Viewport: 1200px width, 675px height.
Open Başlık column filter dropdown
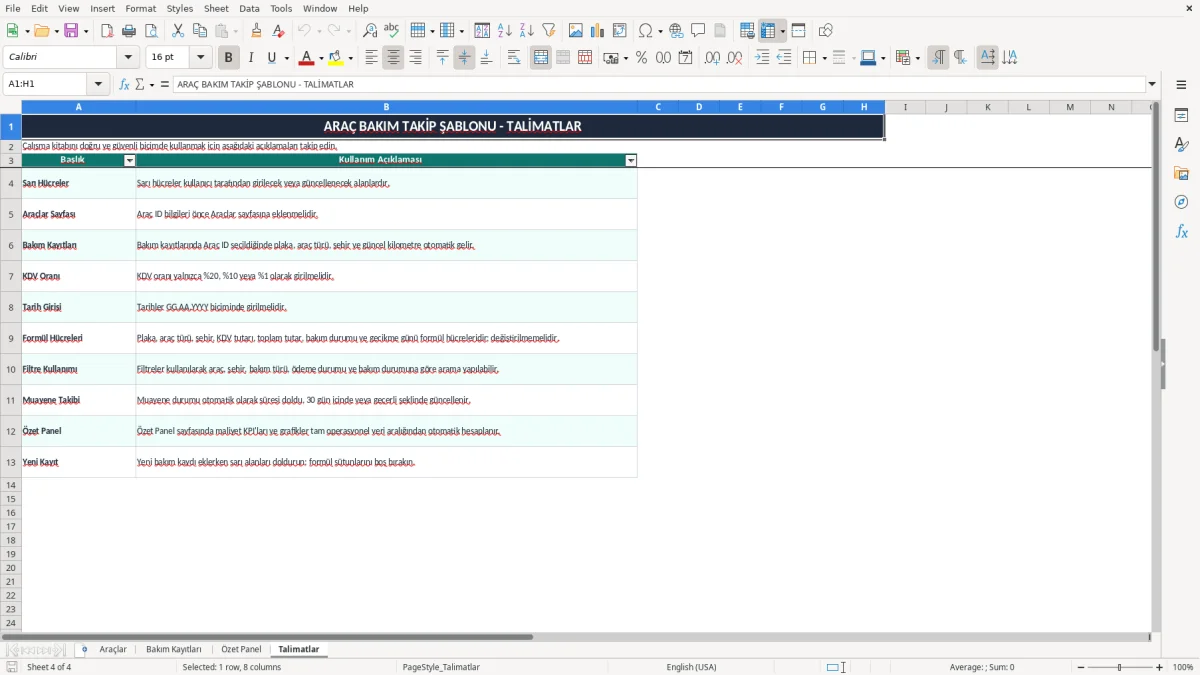(129, 160)
